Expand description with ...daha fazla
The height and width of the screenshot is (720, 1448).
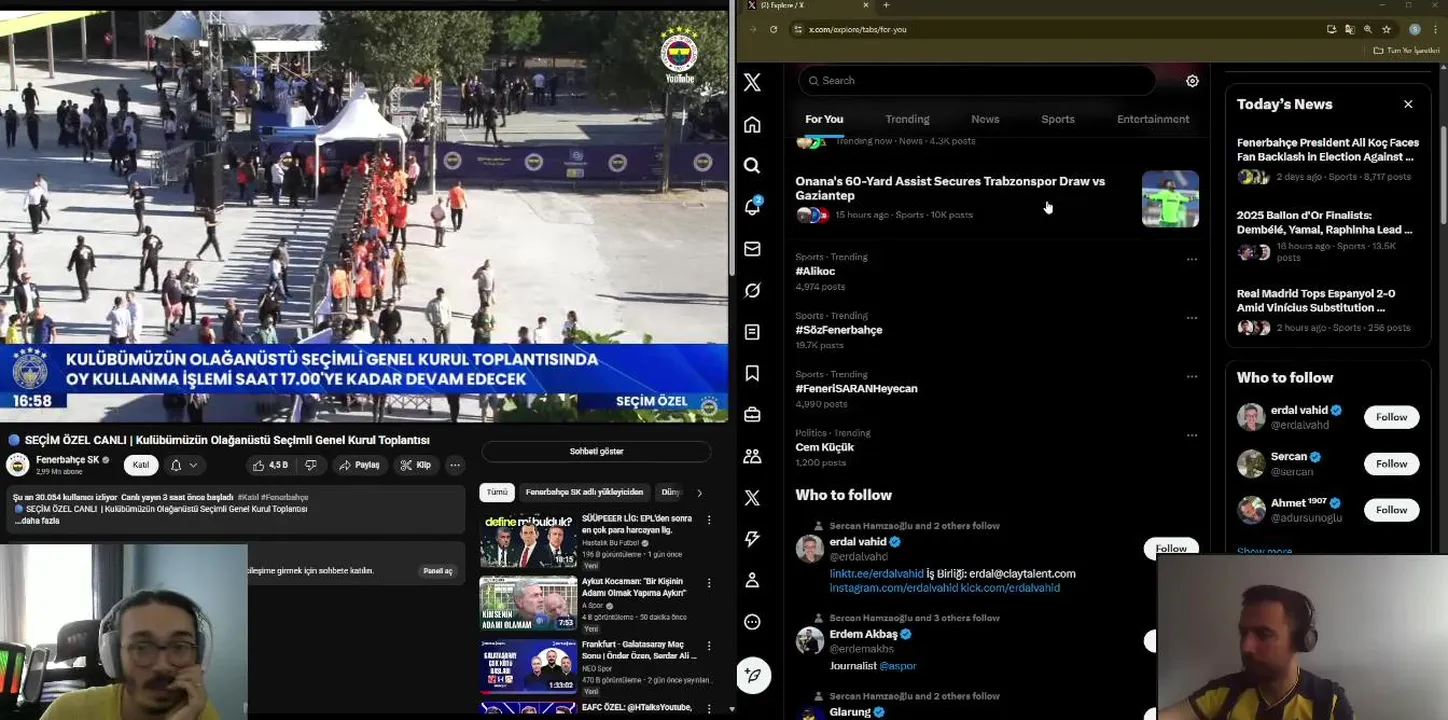[37, 521]
